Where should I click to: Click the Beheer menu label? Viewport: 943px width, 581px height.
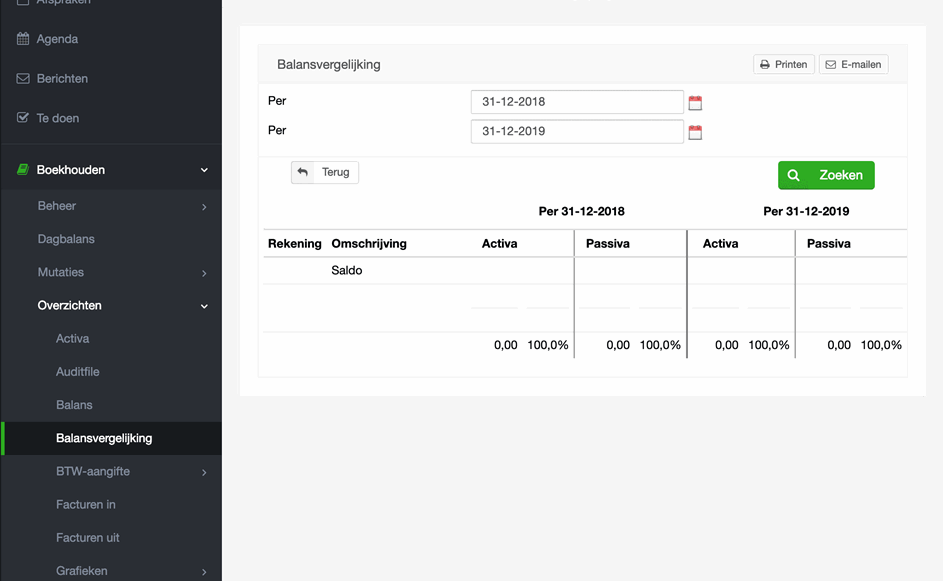coord(57,206)
